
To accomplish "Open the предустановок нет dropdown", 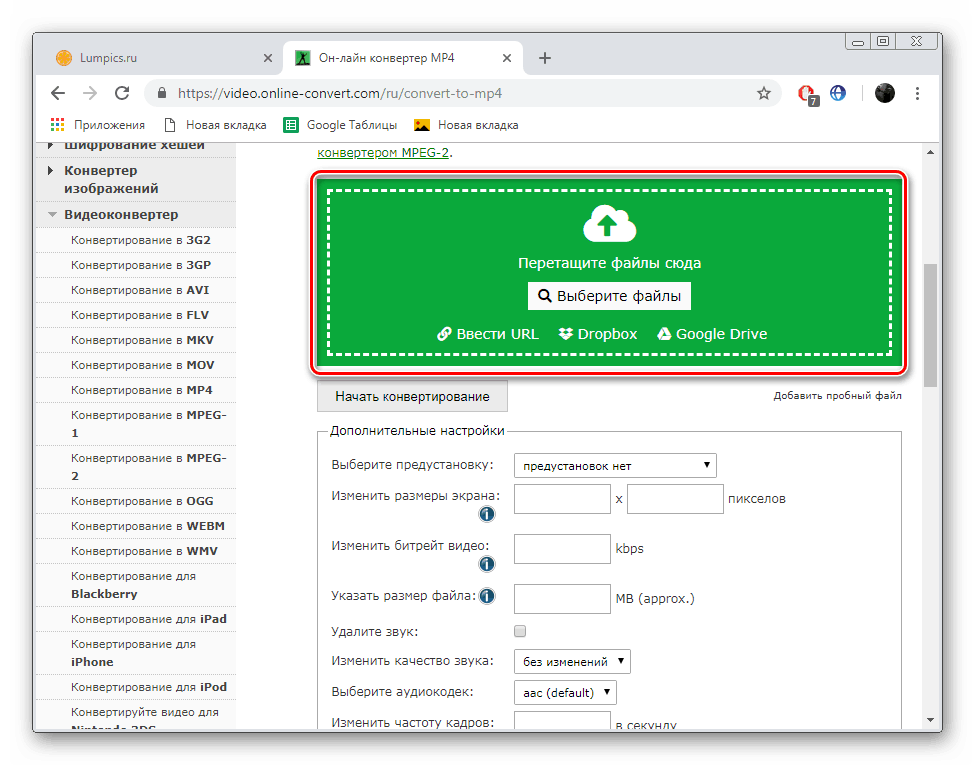I will coord(614,465).
